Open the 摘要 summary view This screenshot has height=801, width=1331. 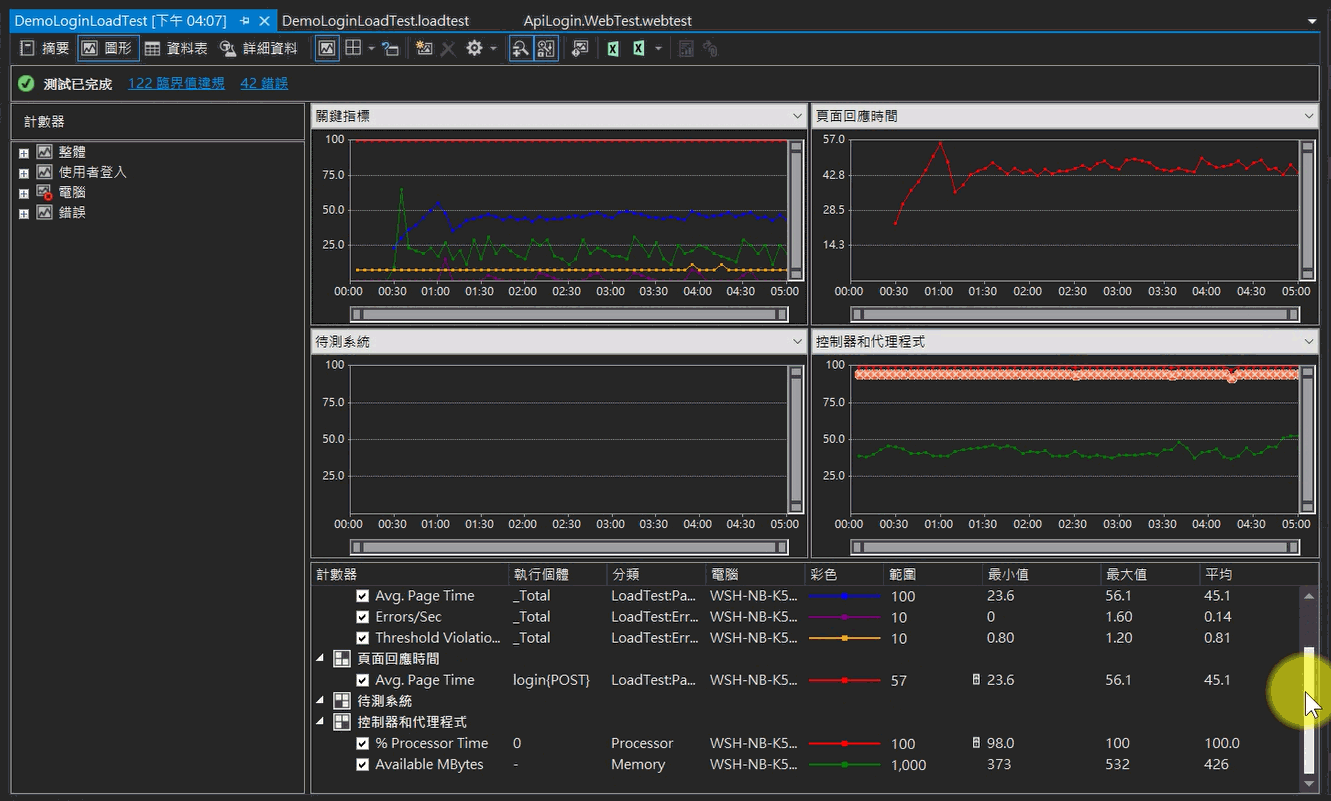pyautogui.click(x=45, y=48)
